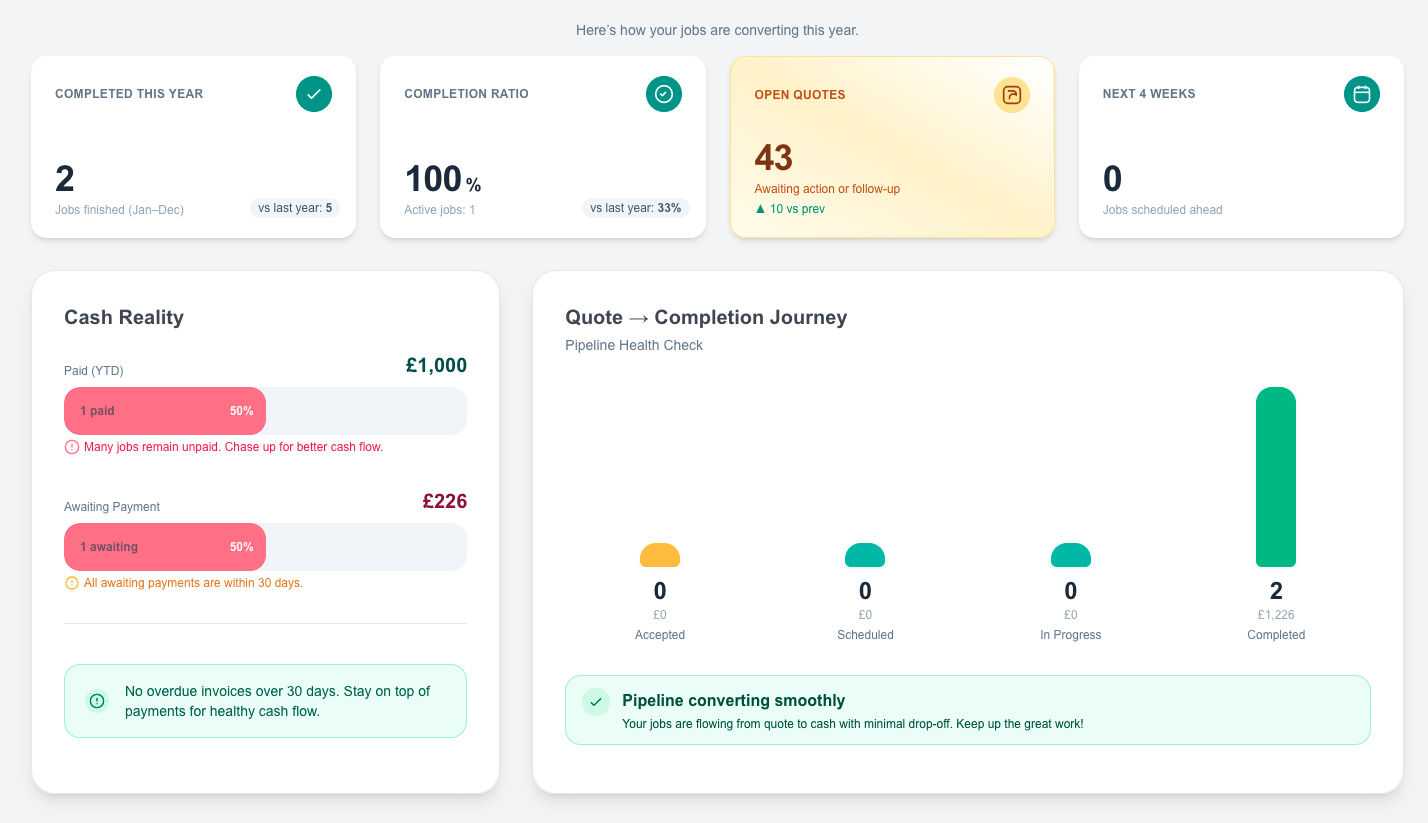Click the tall green Completed bar in the chart
The height and width of the screenshot is (823, 1428).
click(x=1276, y=478)
